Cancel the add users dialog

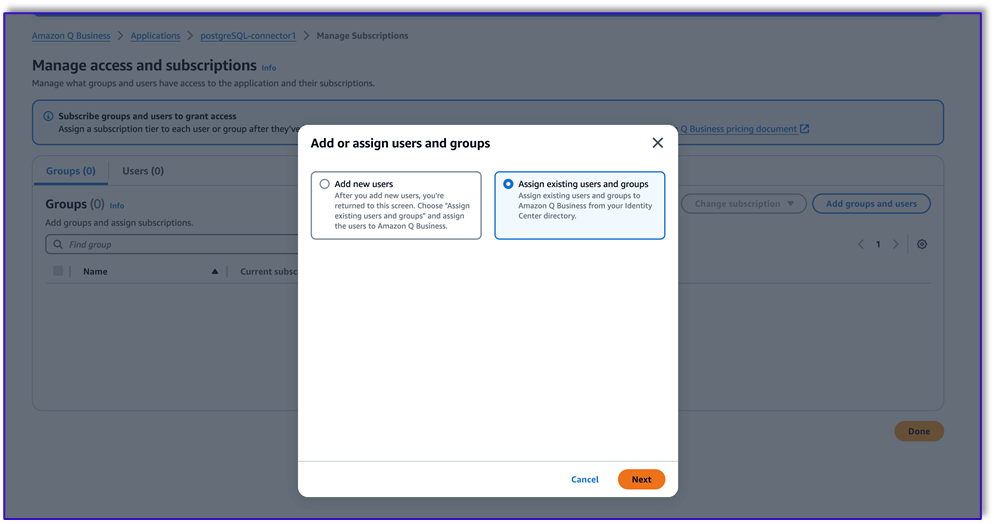tap(584, 480)
